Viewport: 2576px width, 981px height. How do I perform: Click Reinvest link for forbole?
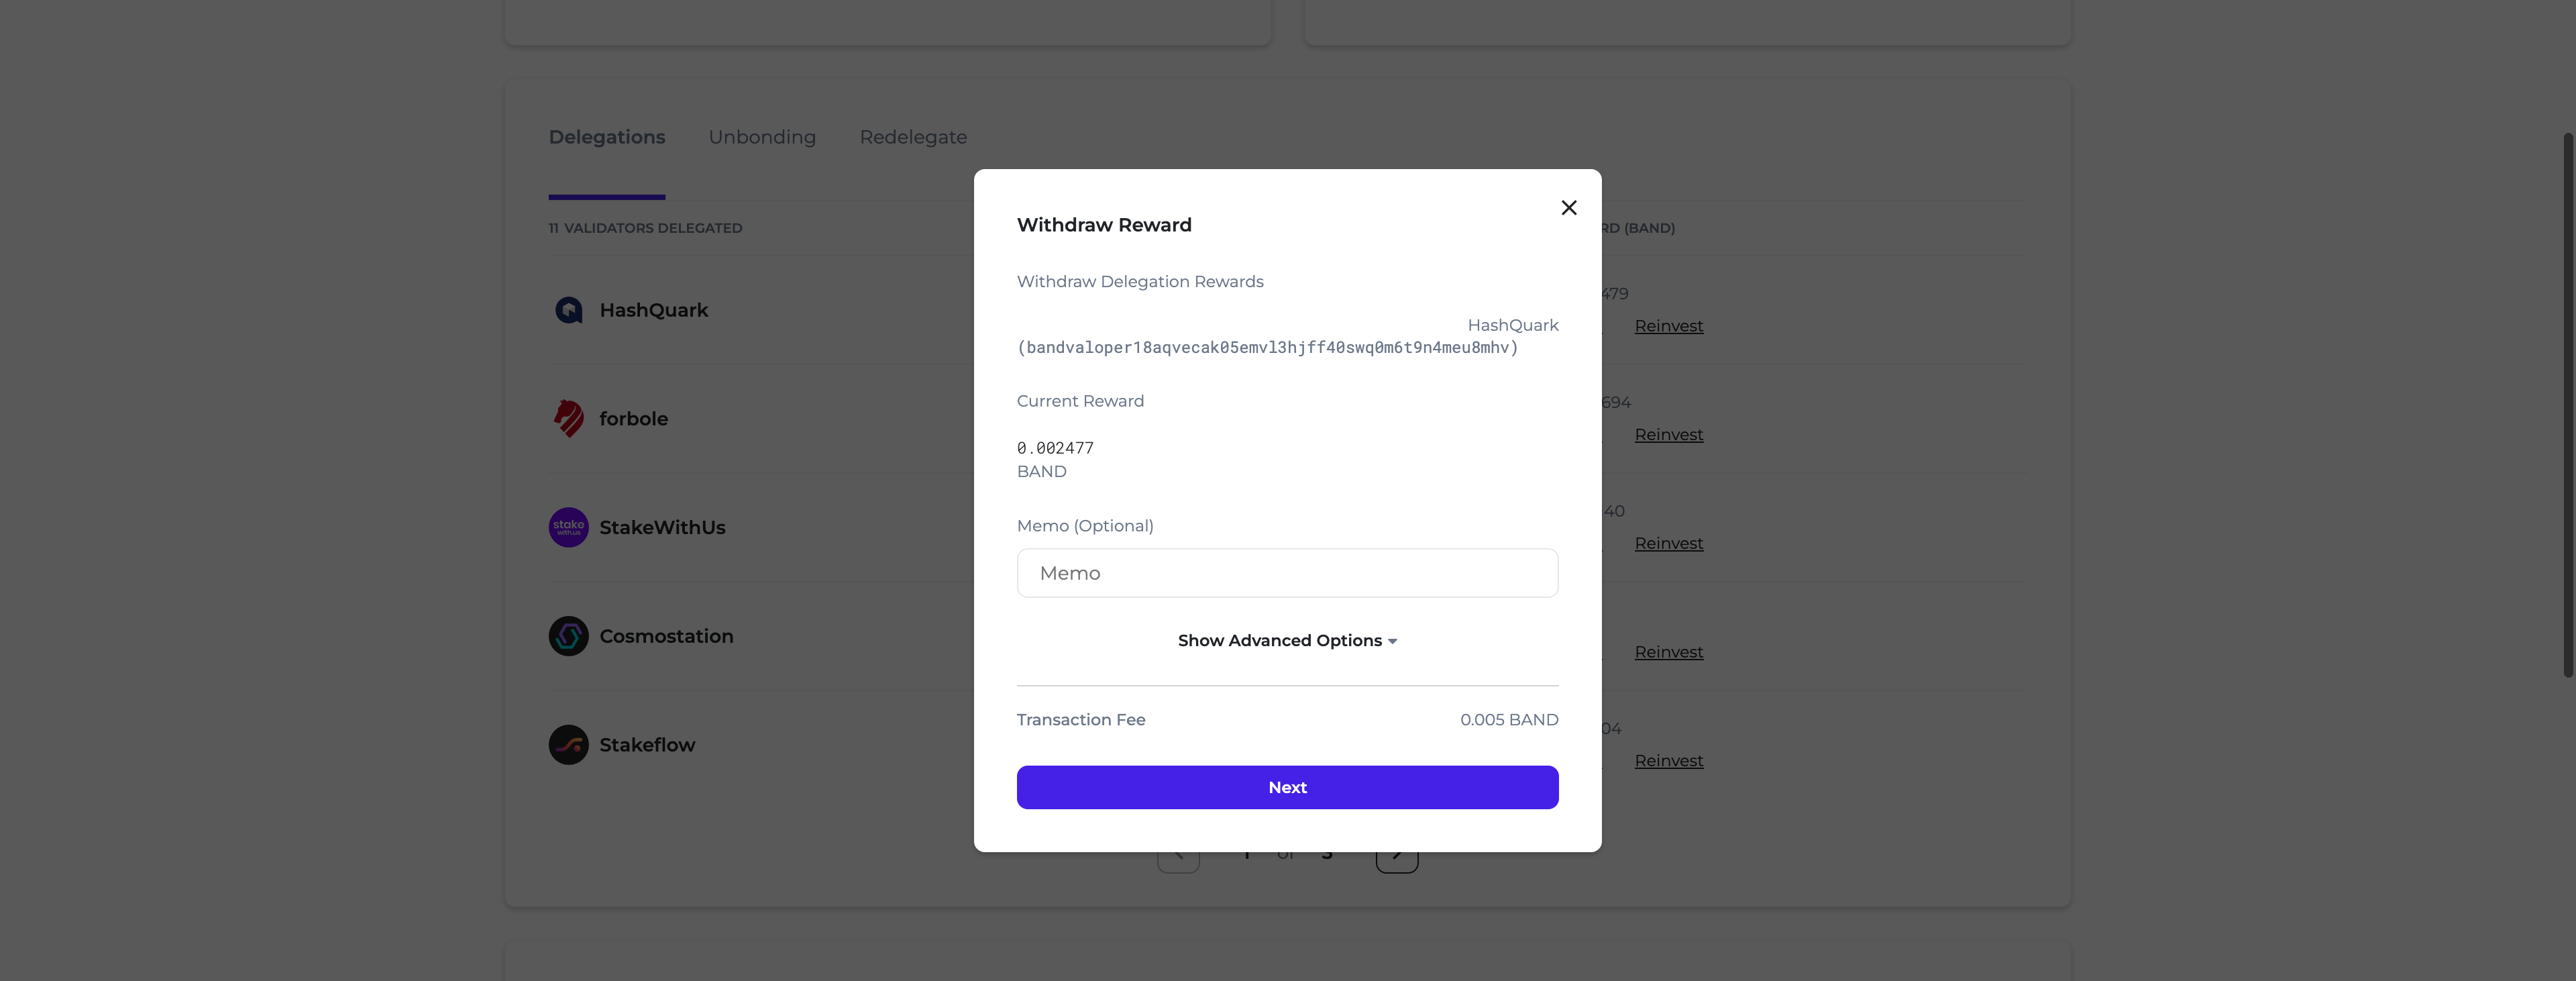[1668, 435]
